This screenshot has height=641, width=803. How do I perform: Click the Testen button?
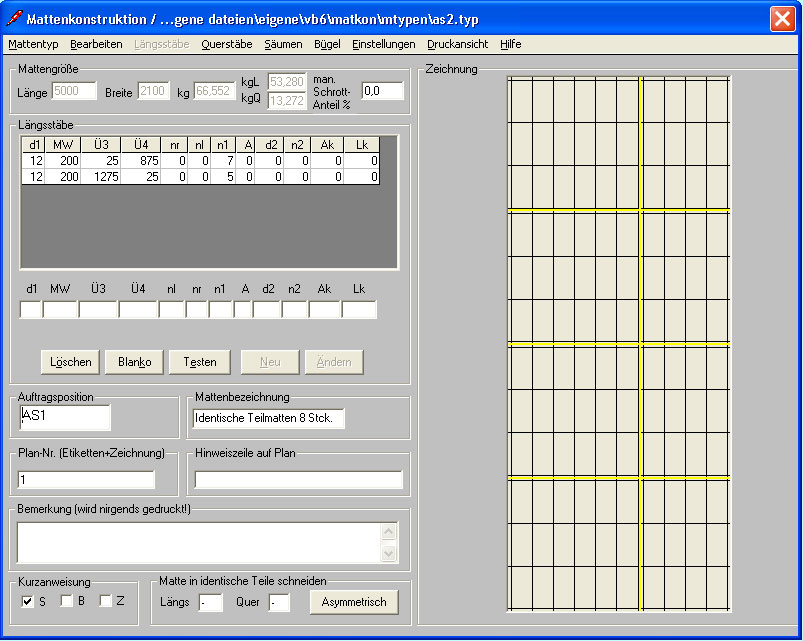click(x=200, y=362)
